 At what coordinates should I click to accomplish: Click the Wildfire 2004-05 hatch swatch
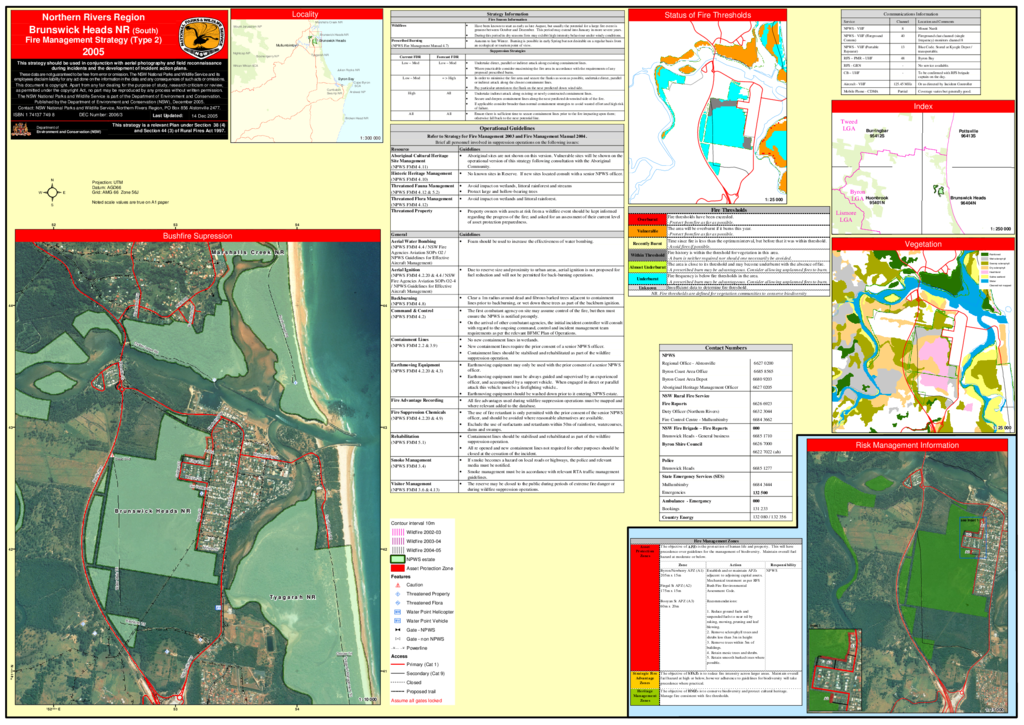(x=398, y=551)
